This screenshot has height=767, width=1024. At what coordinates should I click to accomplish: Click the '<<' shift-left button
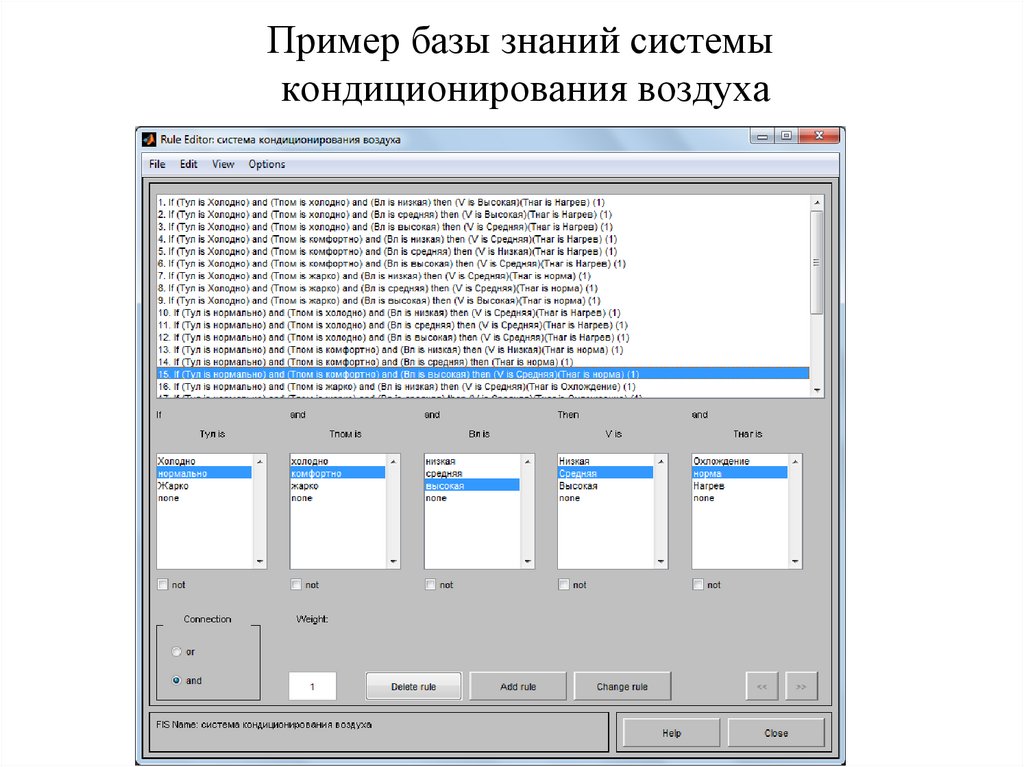[761, 687]
